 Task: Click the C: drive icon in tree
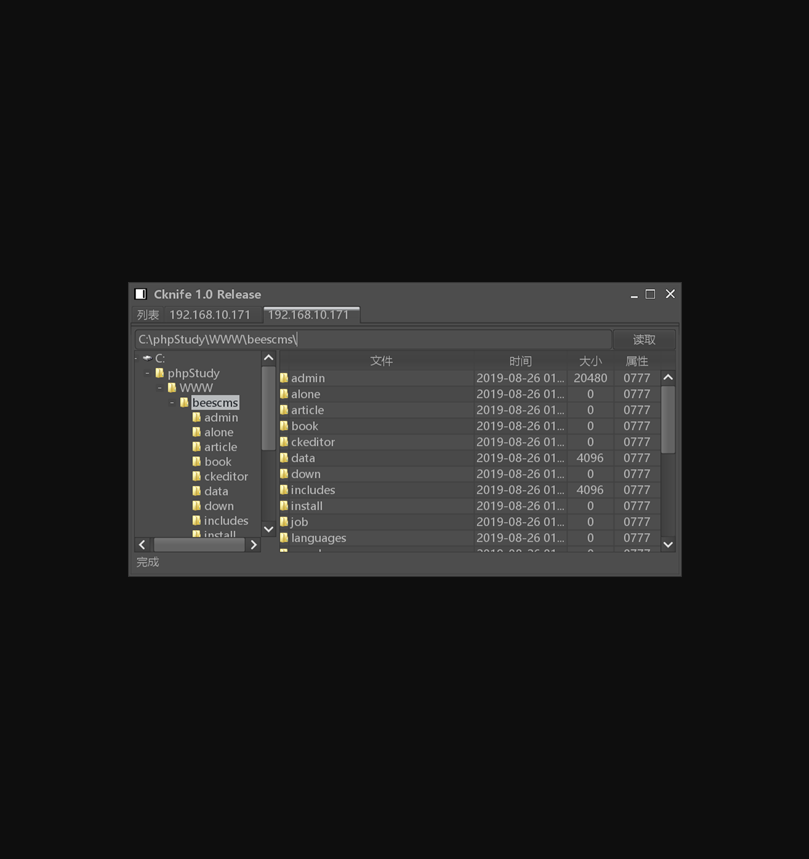tap(147, 358)
